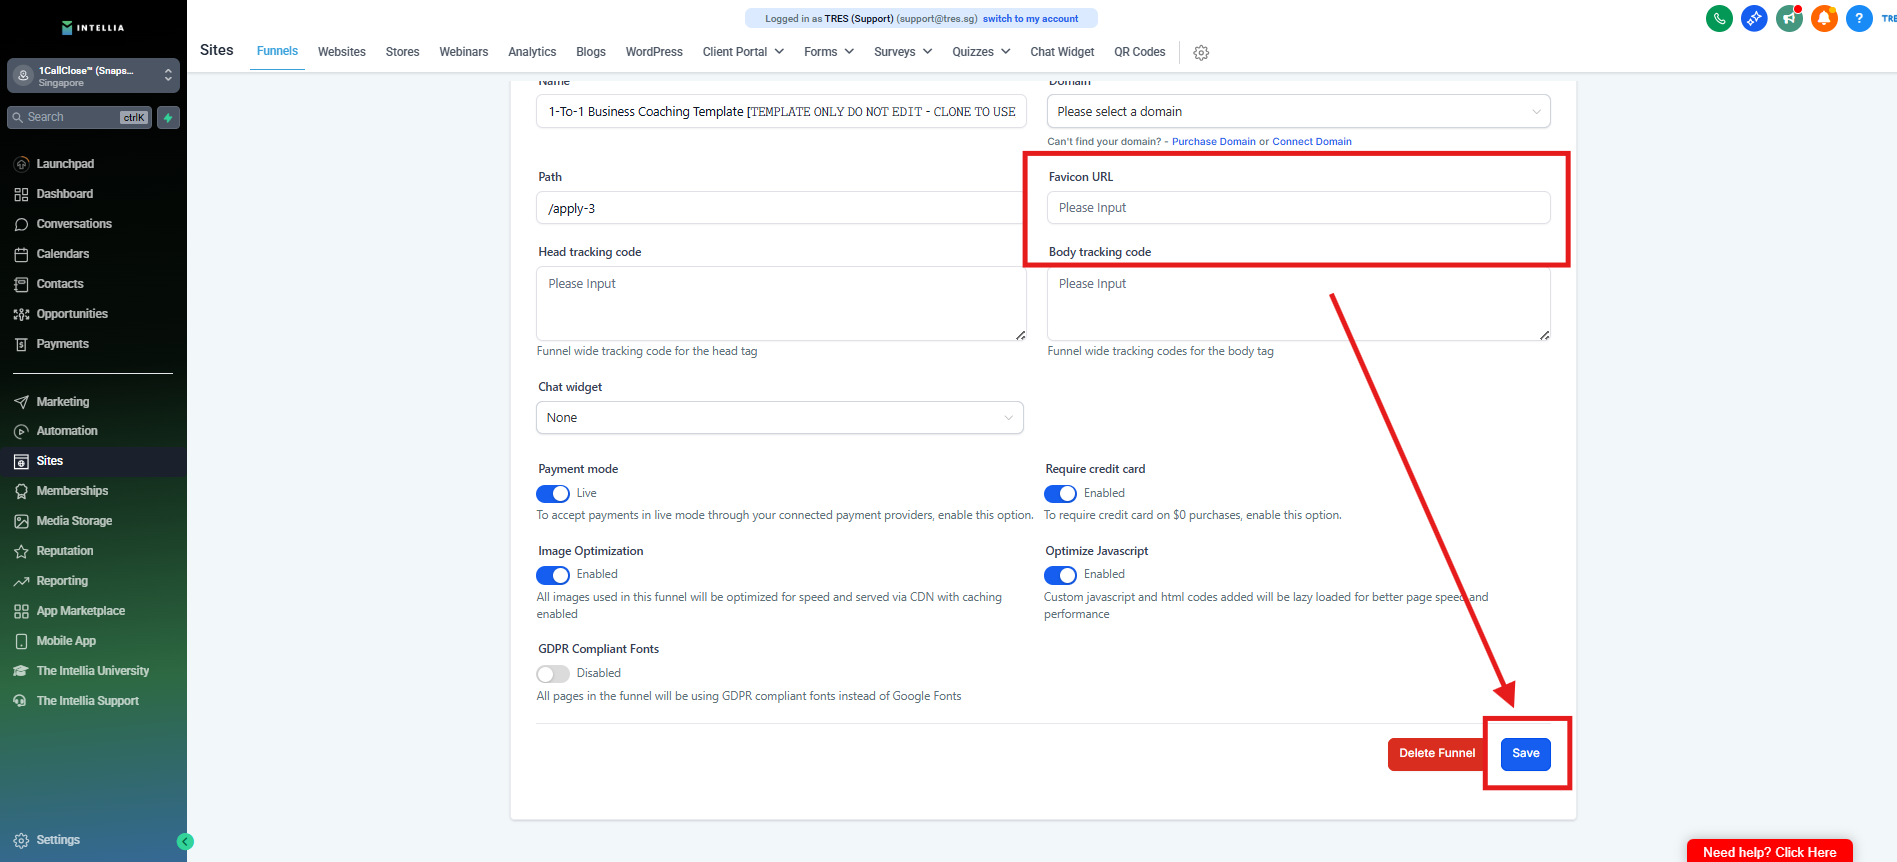This screenshot has width=1897, height=862.
Task: Expand the Quizzes menu
Action: (x=981, y=52)
